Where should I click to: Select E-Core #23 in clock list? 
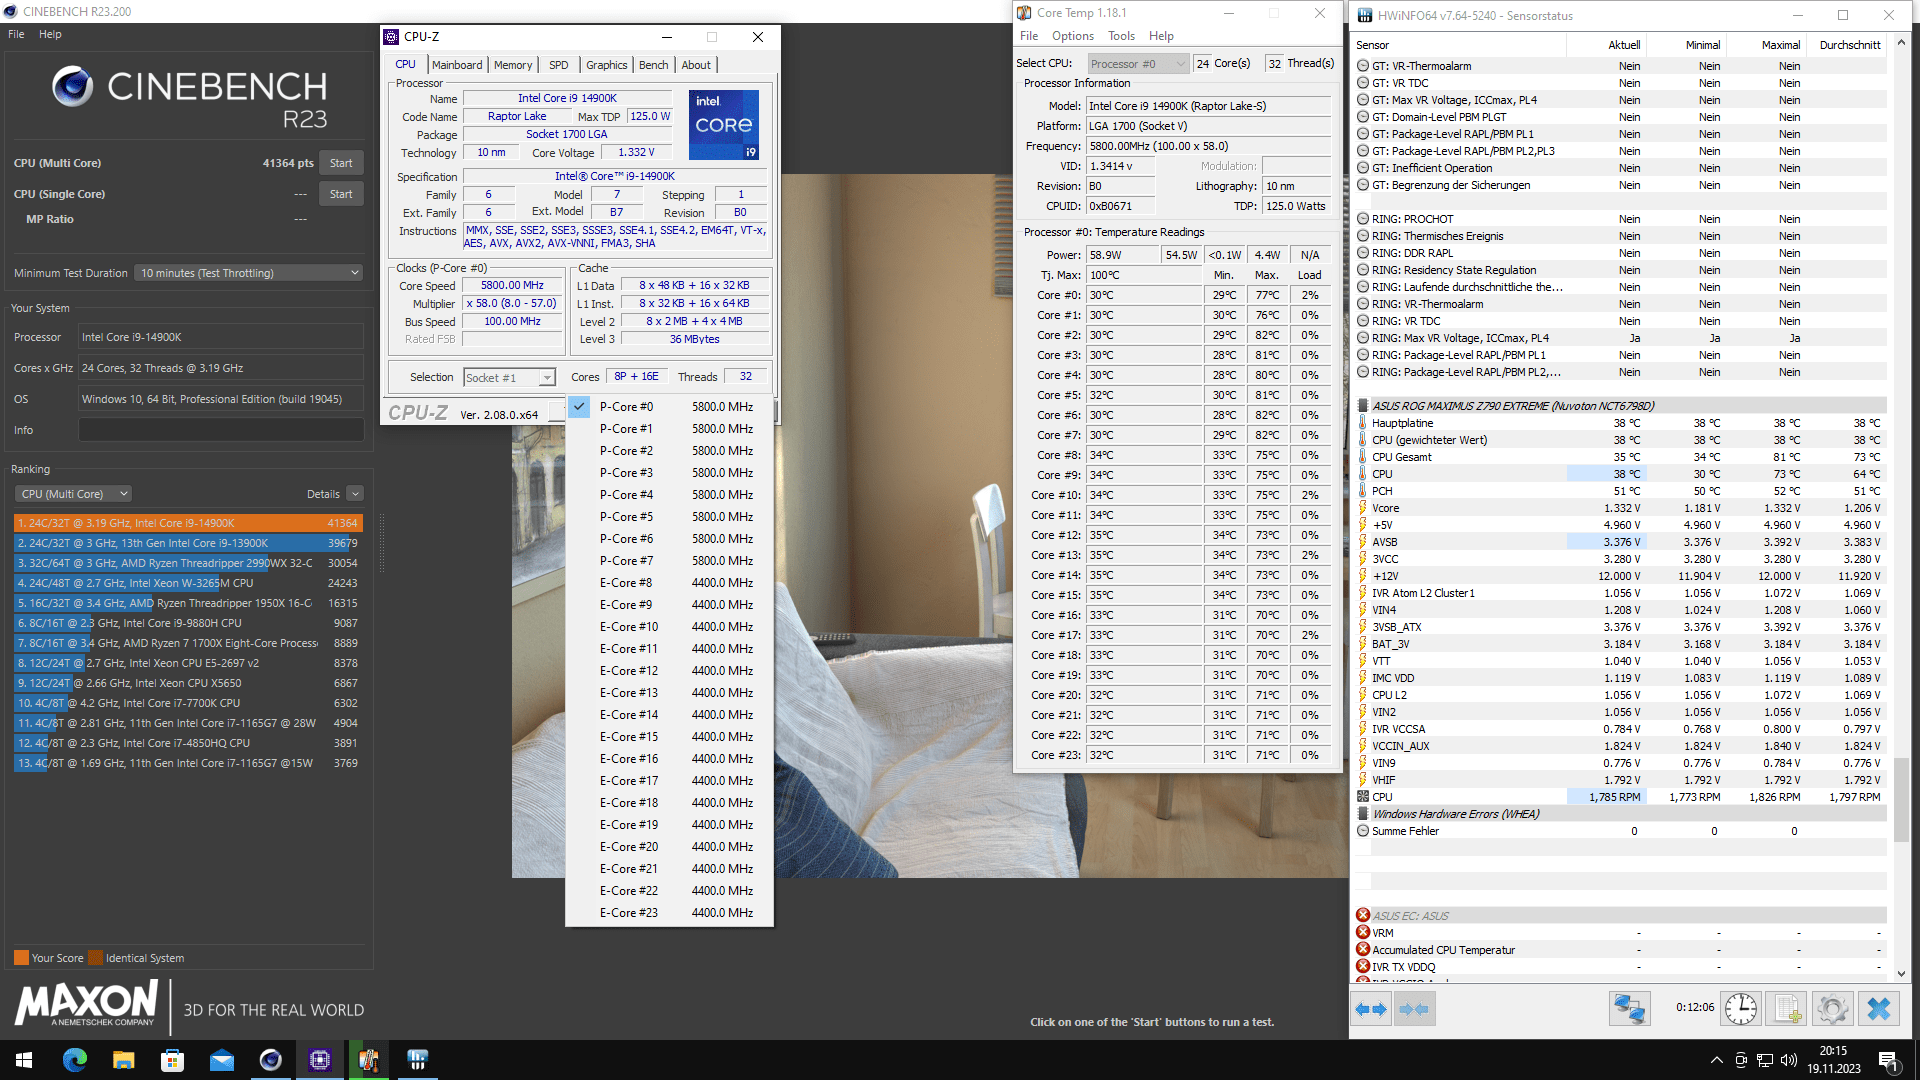pyautogui.click(x=669, y=913)
